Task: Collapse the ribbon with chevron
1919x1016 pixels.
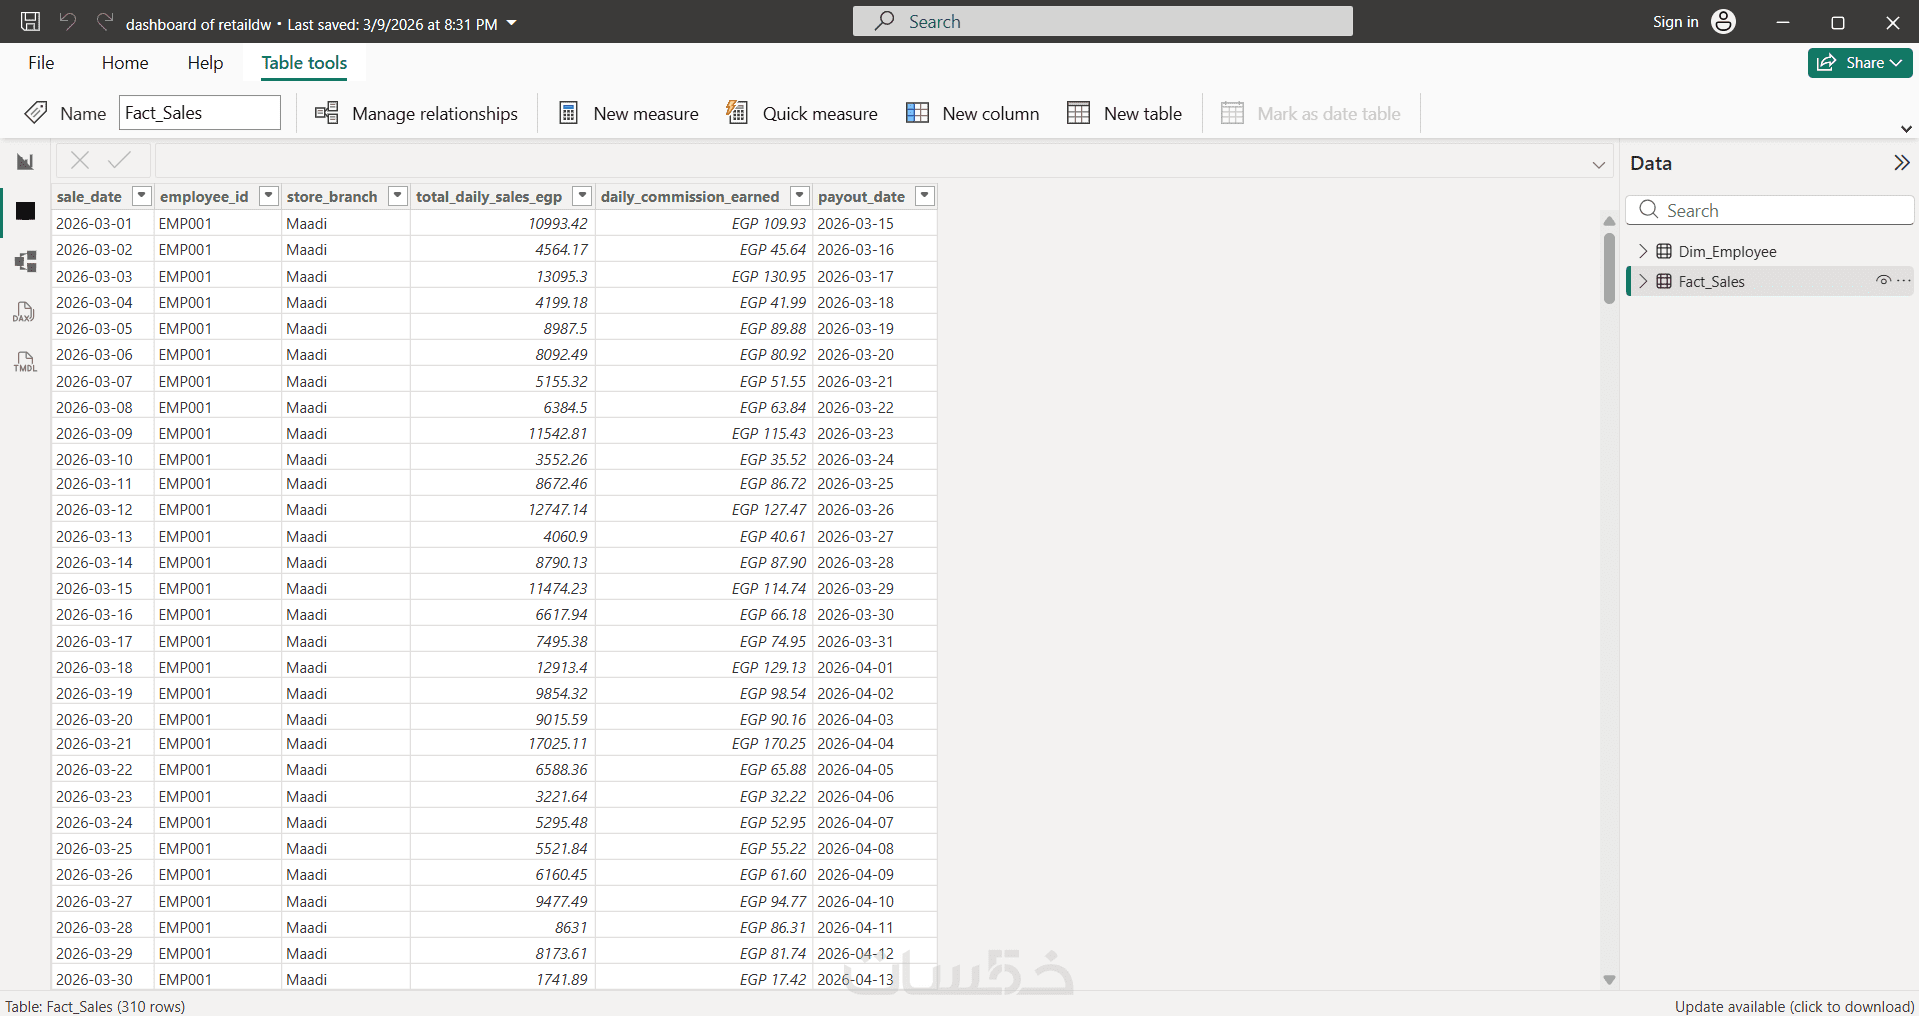Action: pyautogui.click(x=1906, y=128)
